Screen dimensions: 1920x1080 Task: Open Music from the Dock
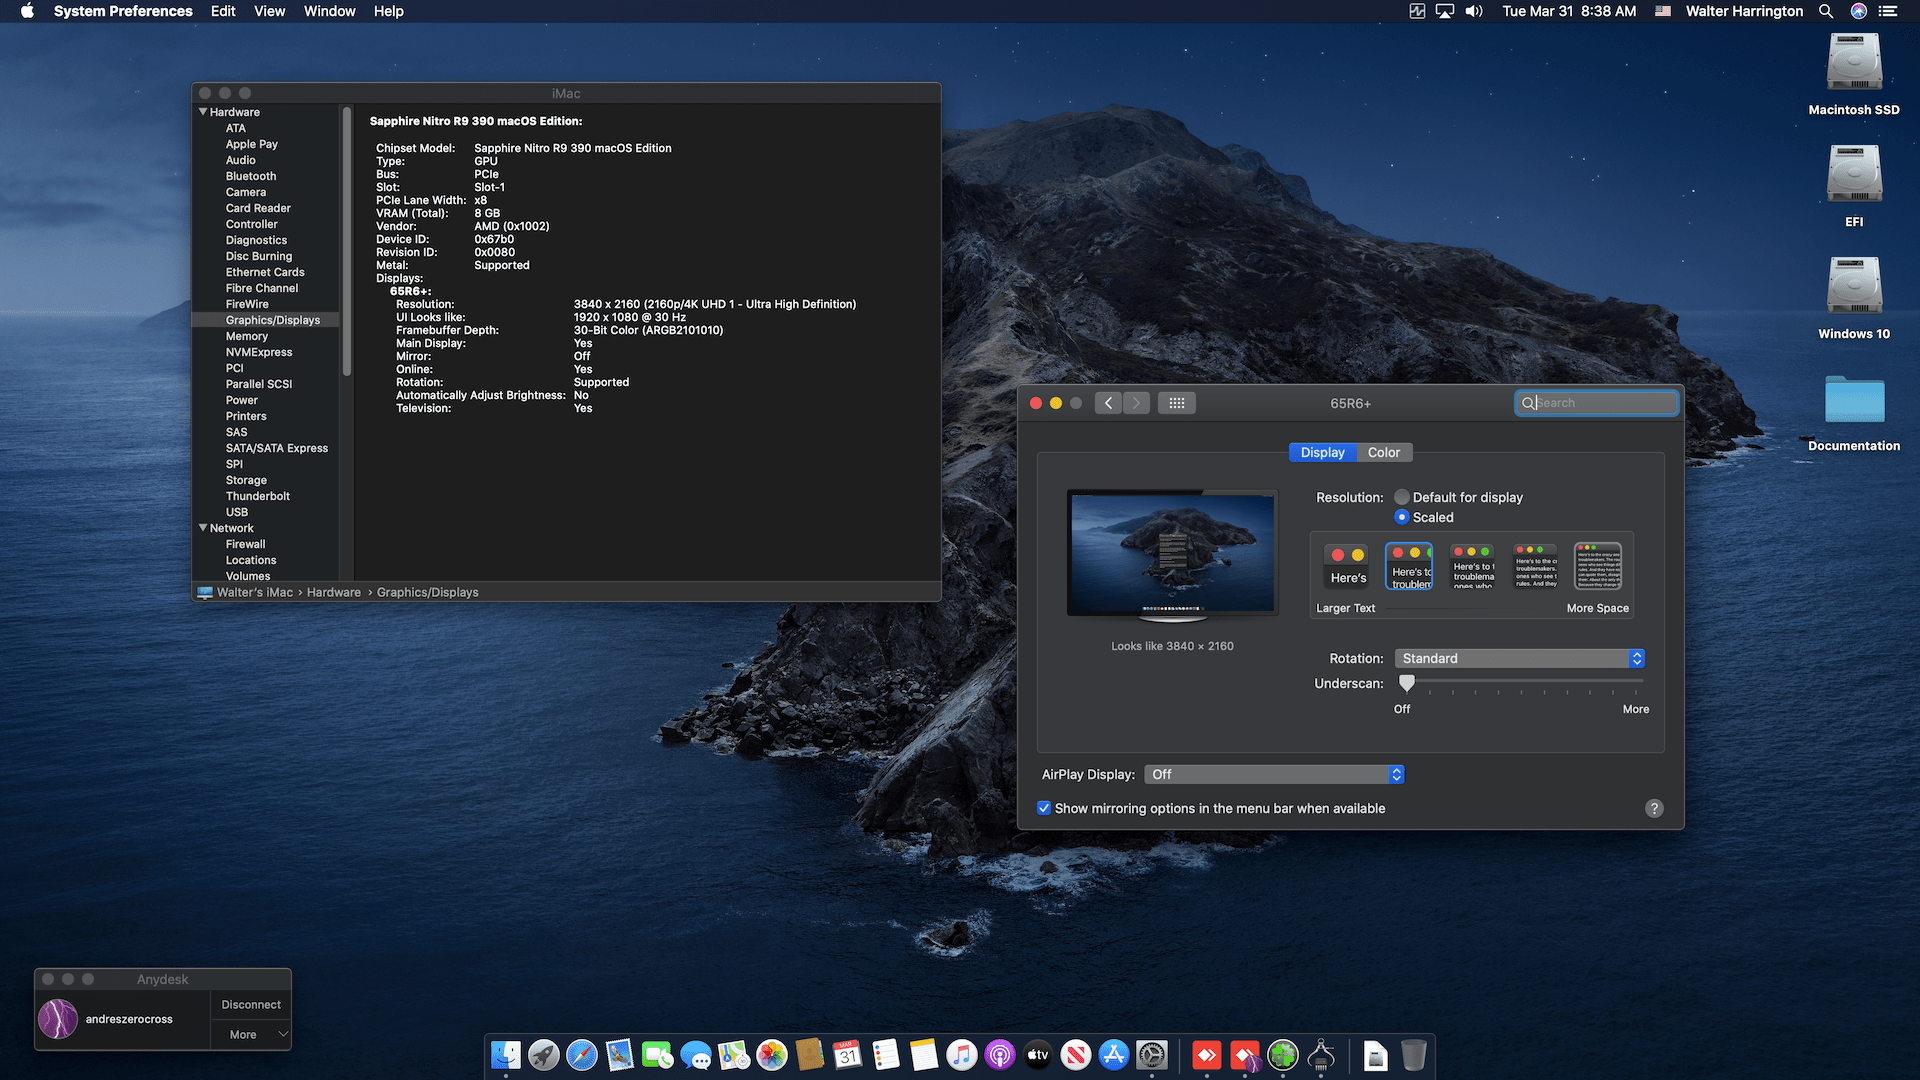962,1055
